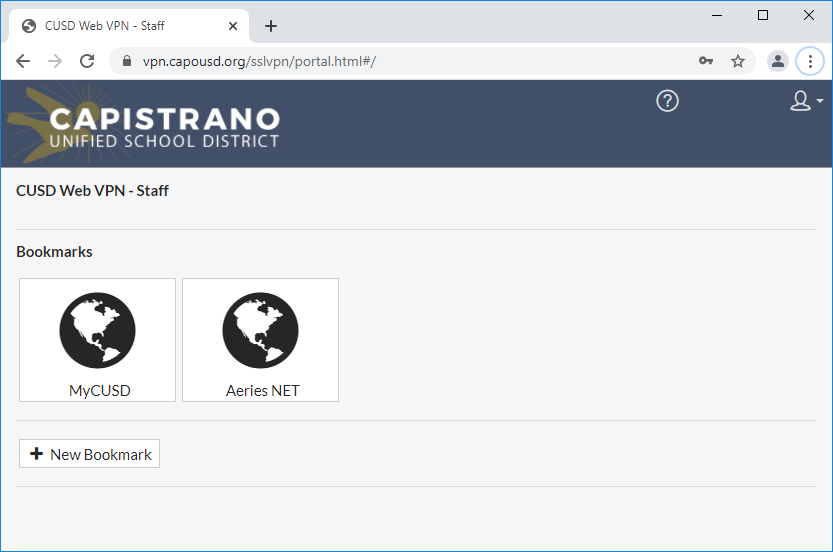Close the Chrome window
This screenshot has height=552, width=833.
[x=809, y=15]
